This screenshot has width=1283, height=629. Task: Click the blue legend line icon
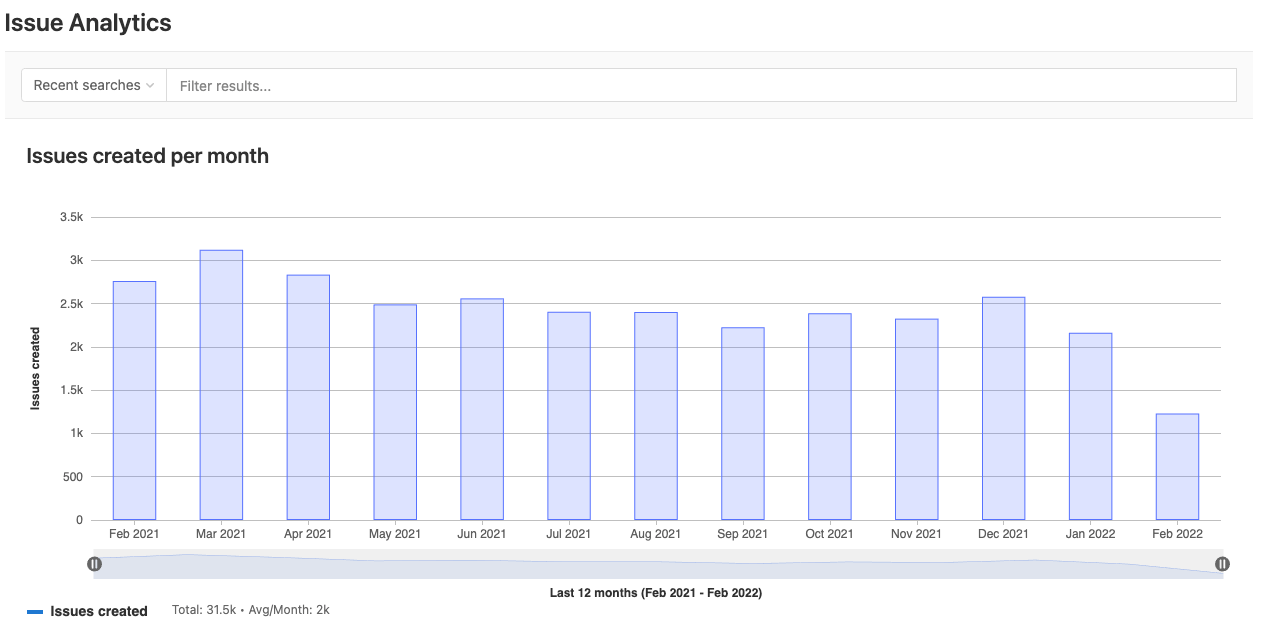click(33, 610)
